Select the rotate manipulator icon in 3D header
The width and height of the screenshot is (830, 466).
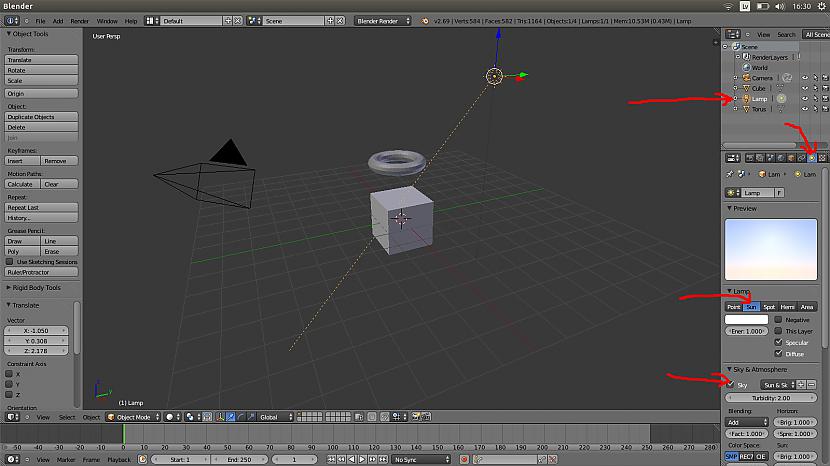[x=241, y=417]
